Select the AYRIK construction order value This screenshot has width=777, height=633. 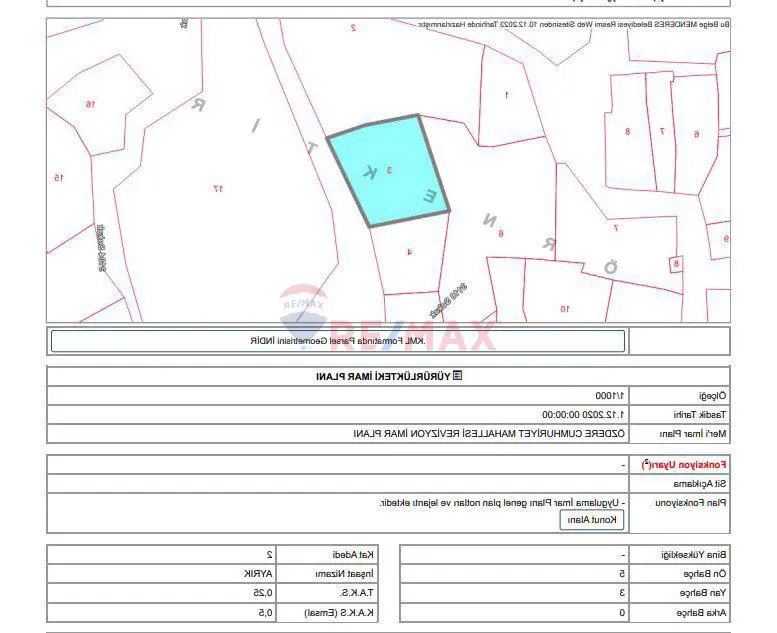coord(258,574)
